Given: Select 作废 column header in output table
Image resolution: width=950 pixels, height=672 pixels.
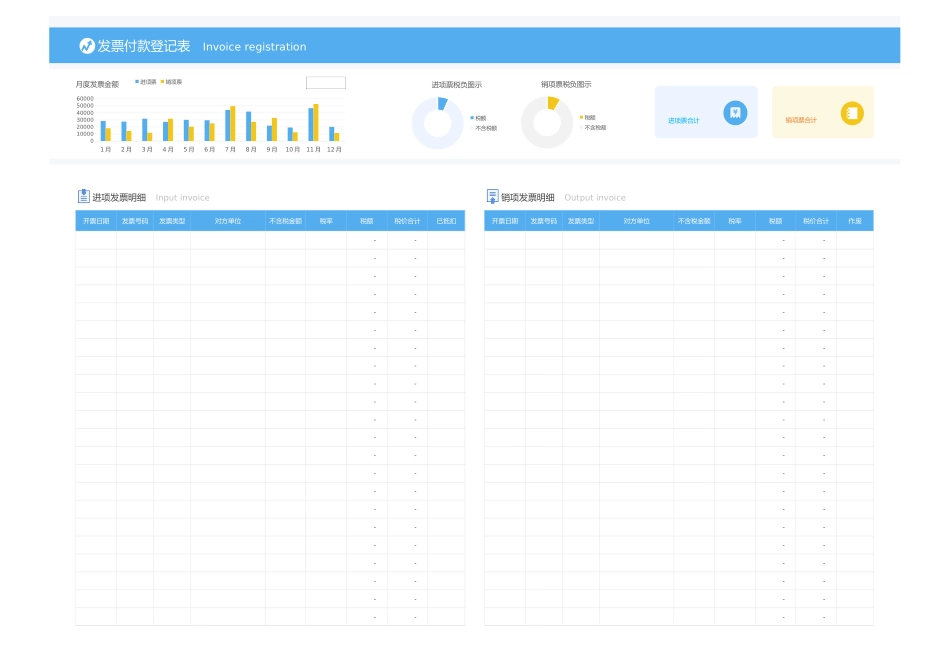Looking at the screenshot, I should (x=854, y=221).
